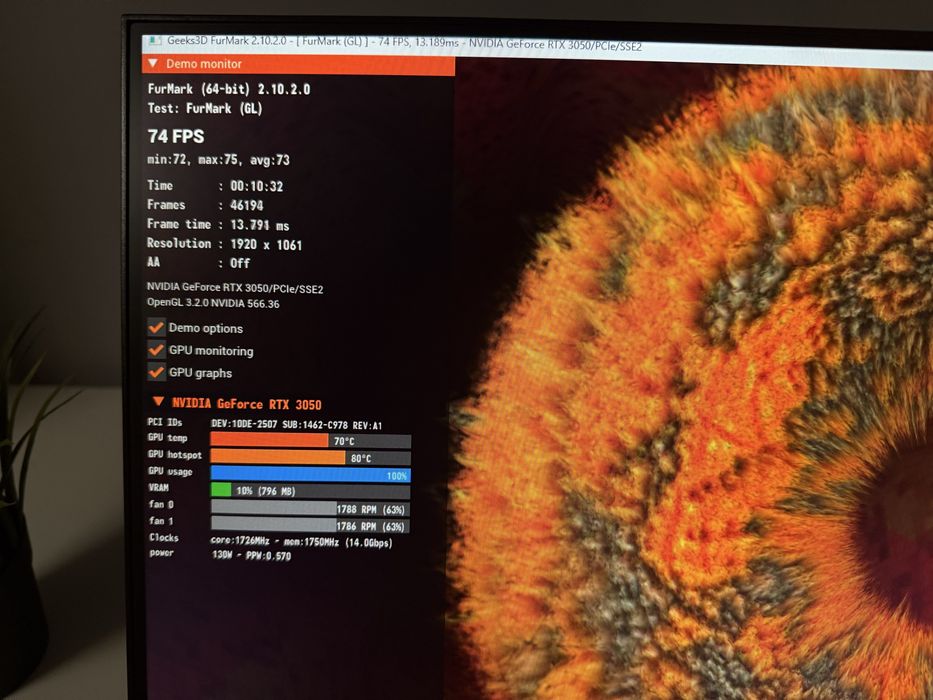Click the min:72, max:75, avg:73 line

click(218, 160)
